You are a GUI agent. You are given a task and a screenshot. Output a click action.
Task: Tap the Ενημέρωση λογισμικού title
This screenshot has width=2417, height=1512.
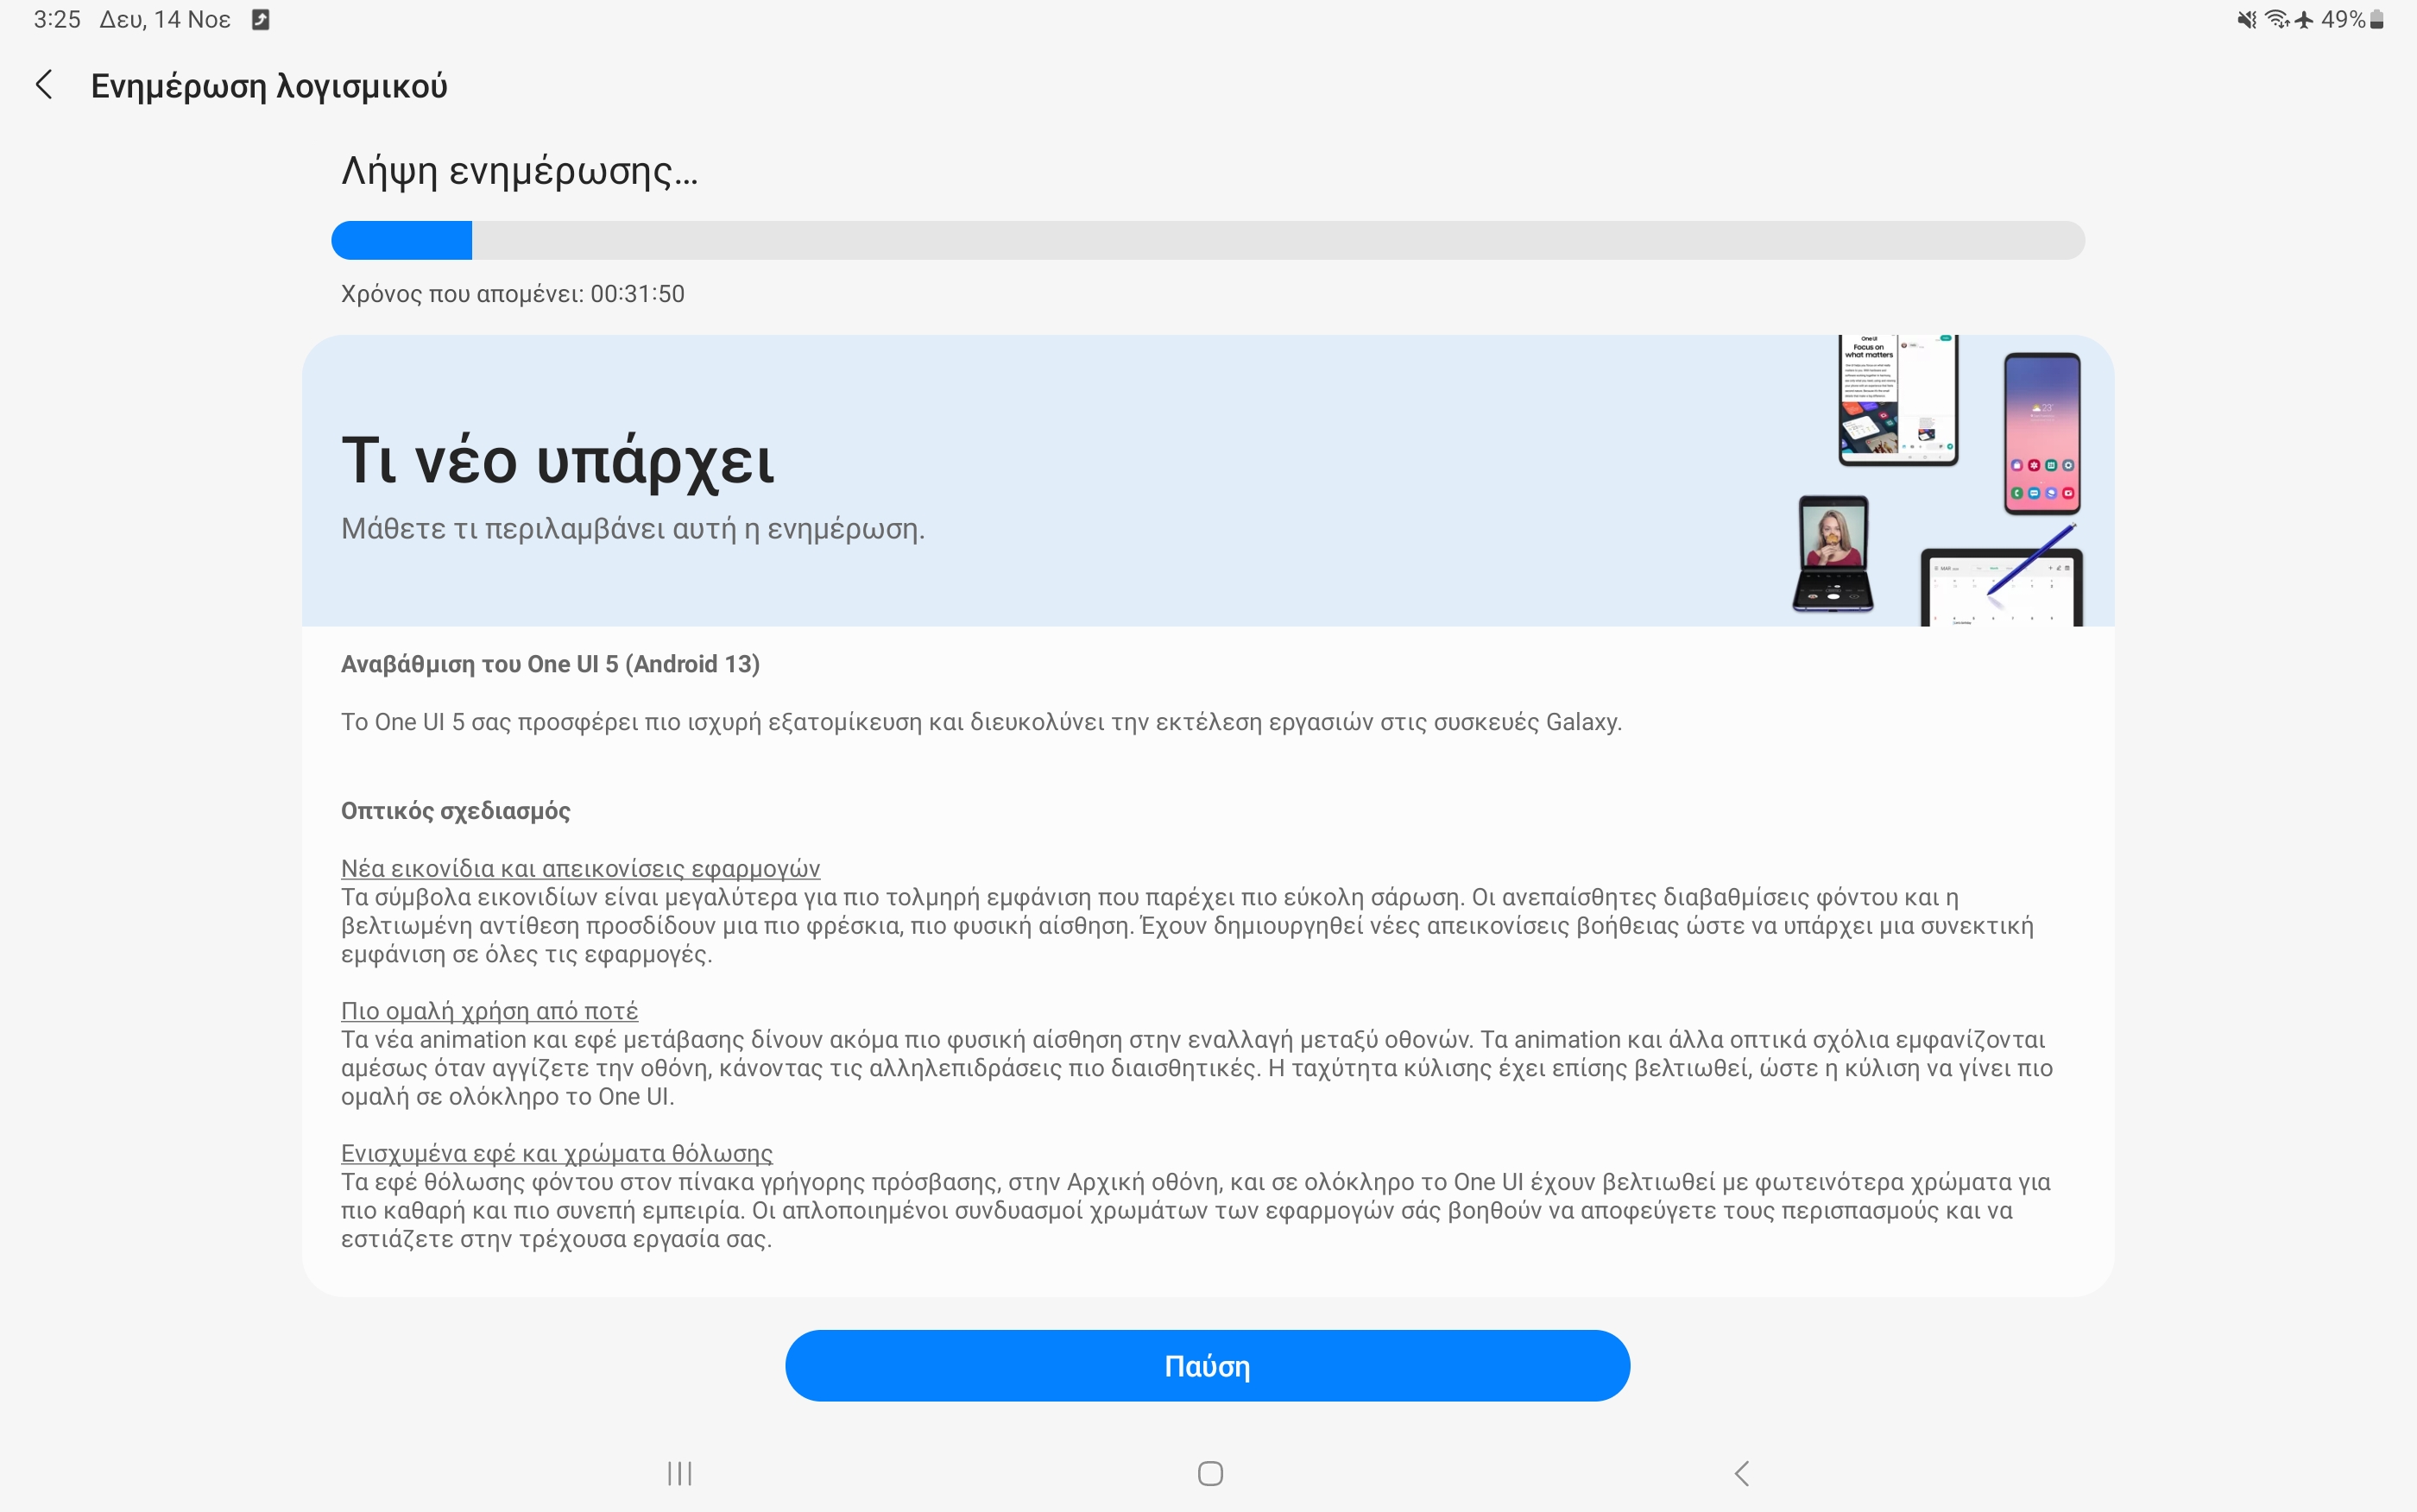click(x=269, y=86)
